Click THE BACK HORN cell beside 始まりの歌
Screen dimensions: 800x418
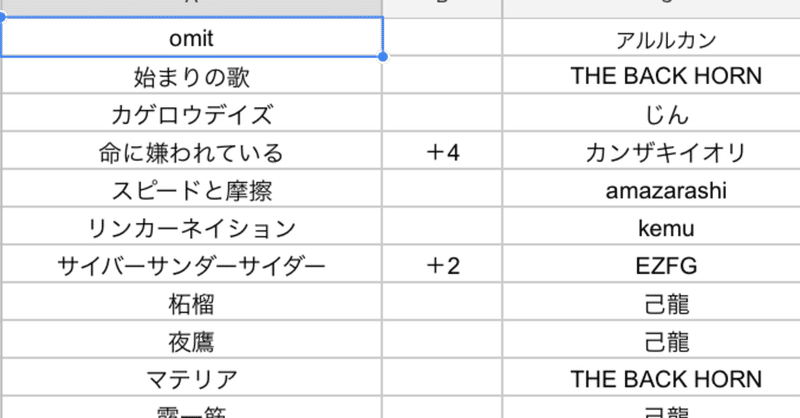click(664, 76)
